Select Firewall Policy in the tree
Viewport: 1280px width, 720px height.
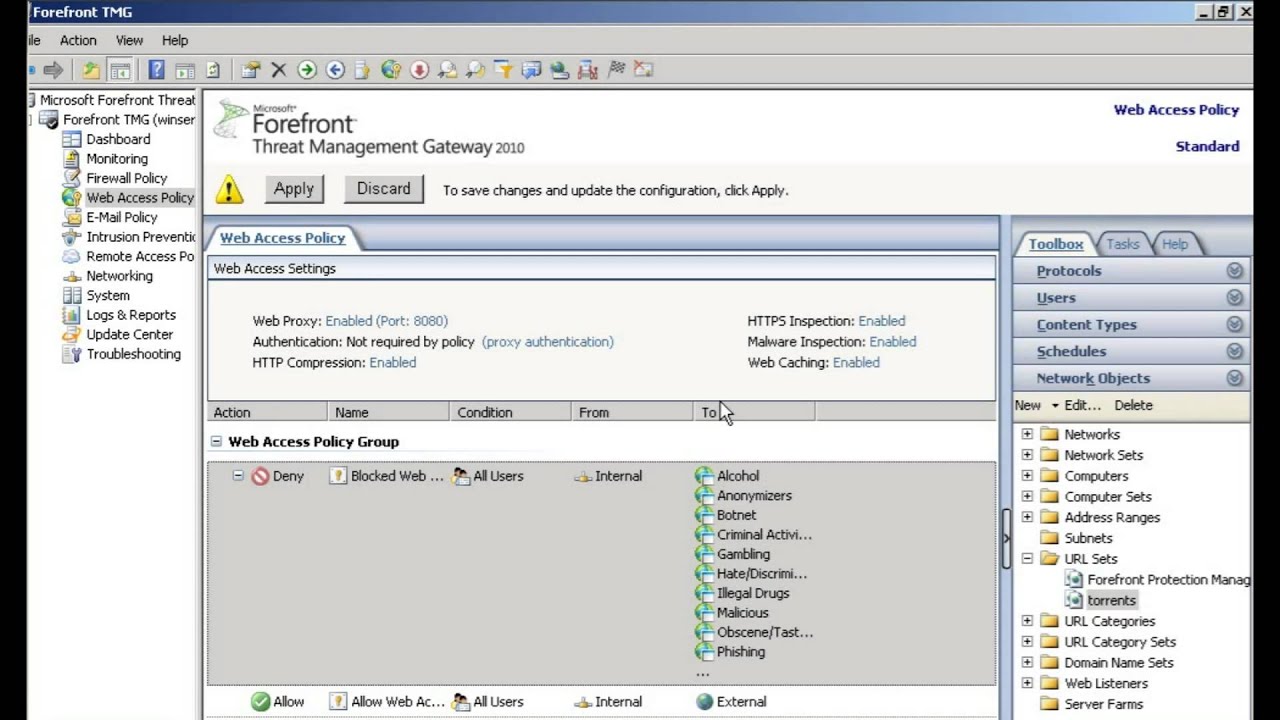pos(126,178)
